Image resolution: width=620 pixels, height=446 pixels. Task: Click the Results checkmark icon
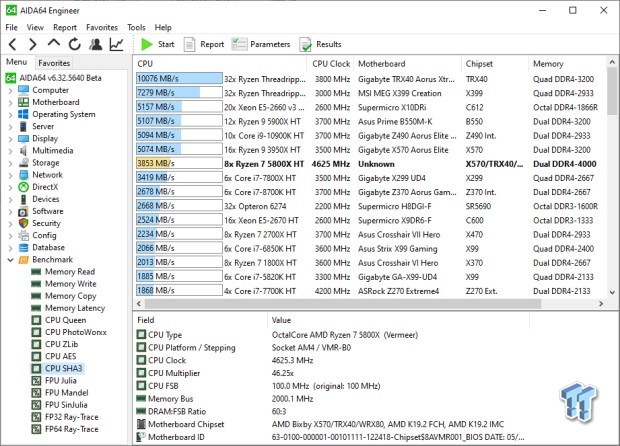point(305,45)
